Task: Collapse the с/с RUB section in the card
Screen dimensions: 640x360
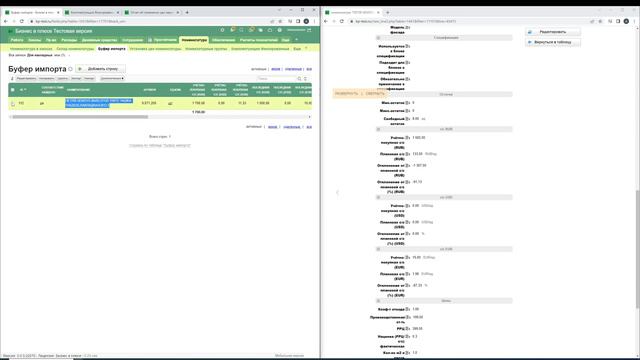Action: tap(378, 129)
